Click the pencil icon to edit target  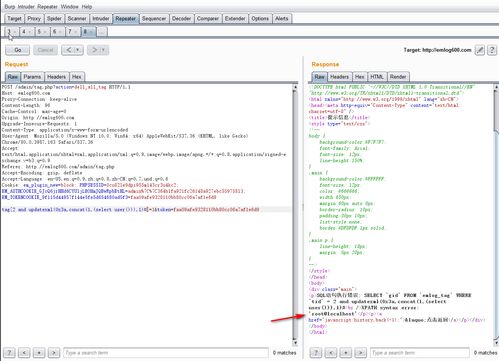coord(480,50)
